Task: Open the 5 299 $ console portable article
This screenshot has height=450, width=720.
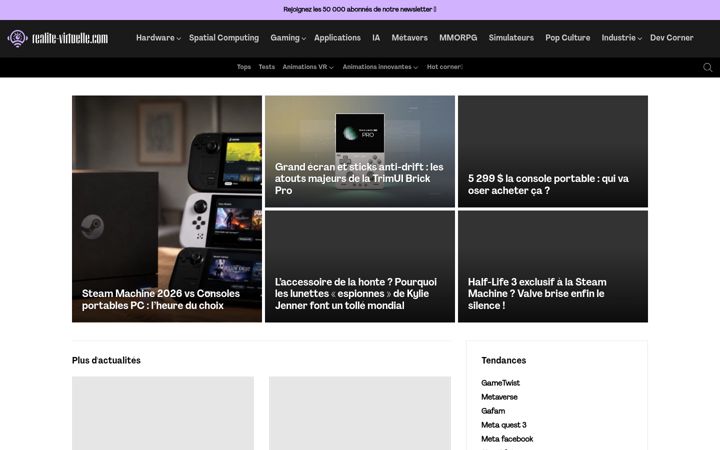Action: click(x=553, y=152)
